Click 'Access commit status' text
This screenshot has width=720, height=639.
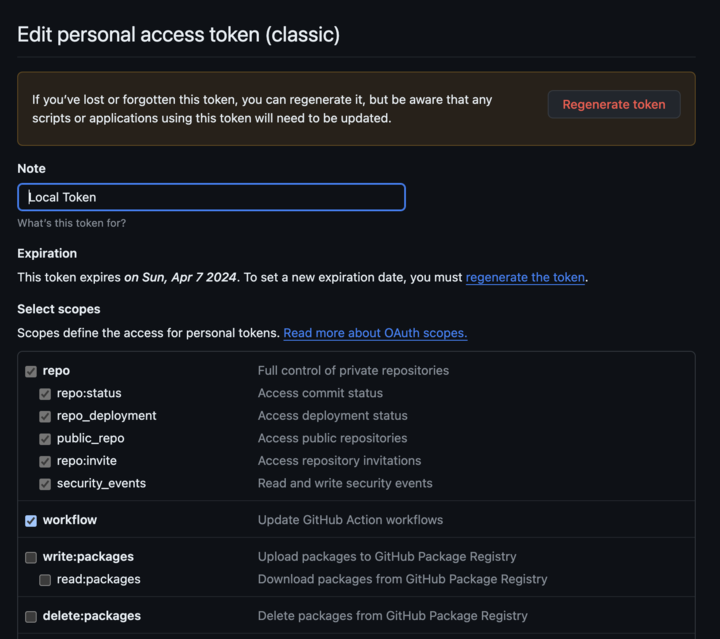320,393
